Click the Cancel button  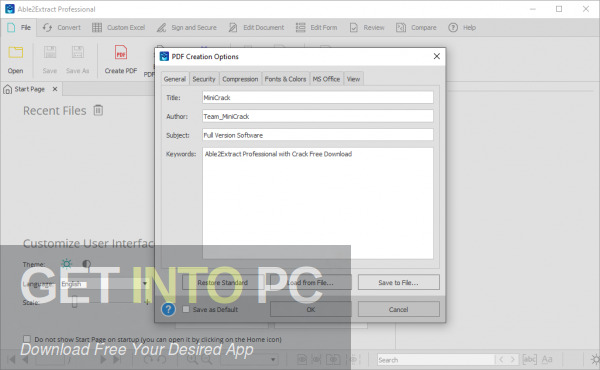point(398,309)
